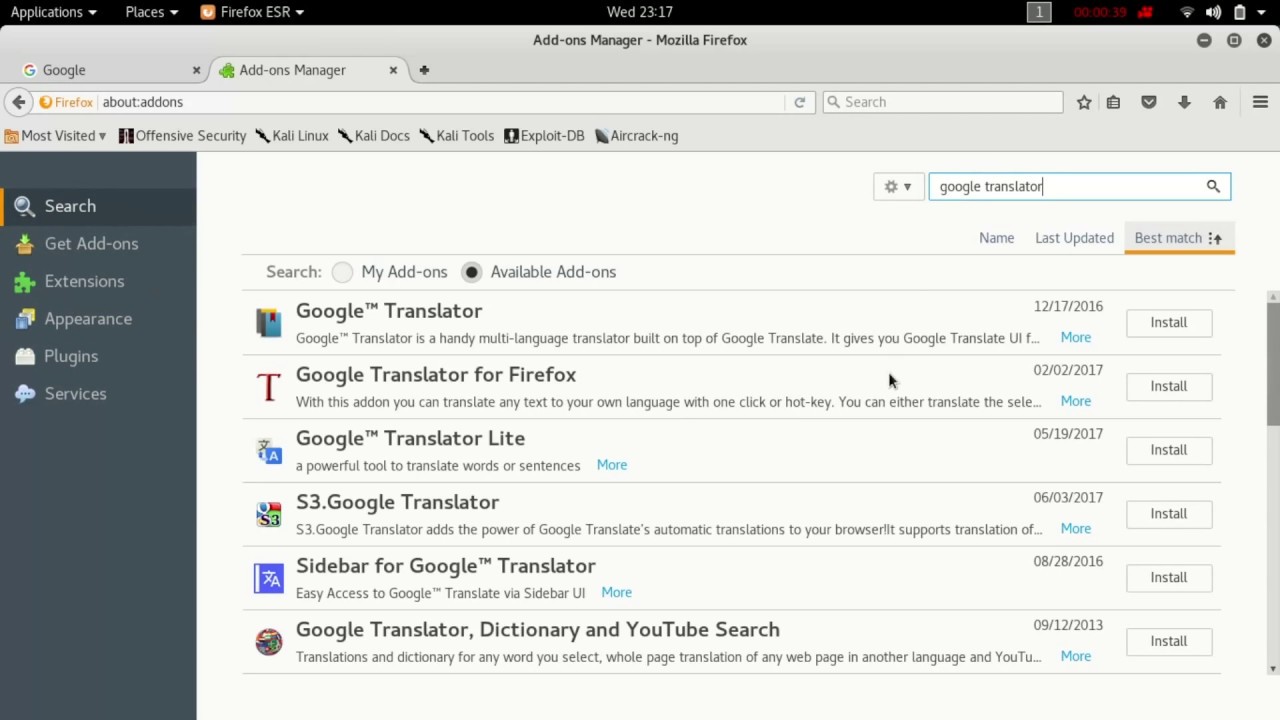Open the gear tools dropdown

(x=897, y=186)
